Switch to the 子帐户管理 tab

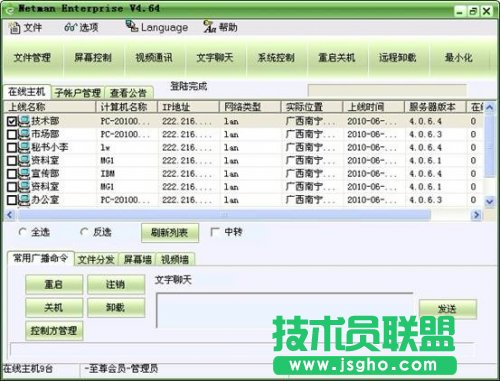pyautogui.click(x=78, y=93)
